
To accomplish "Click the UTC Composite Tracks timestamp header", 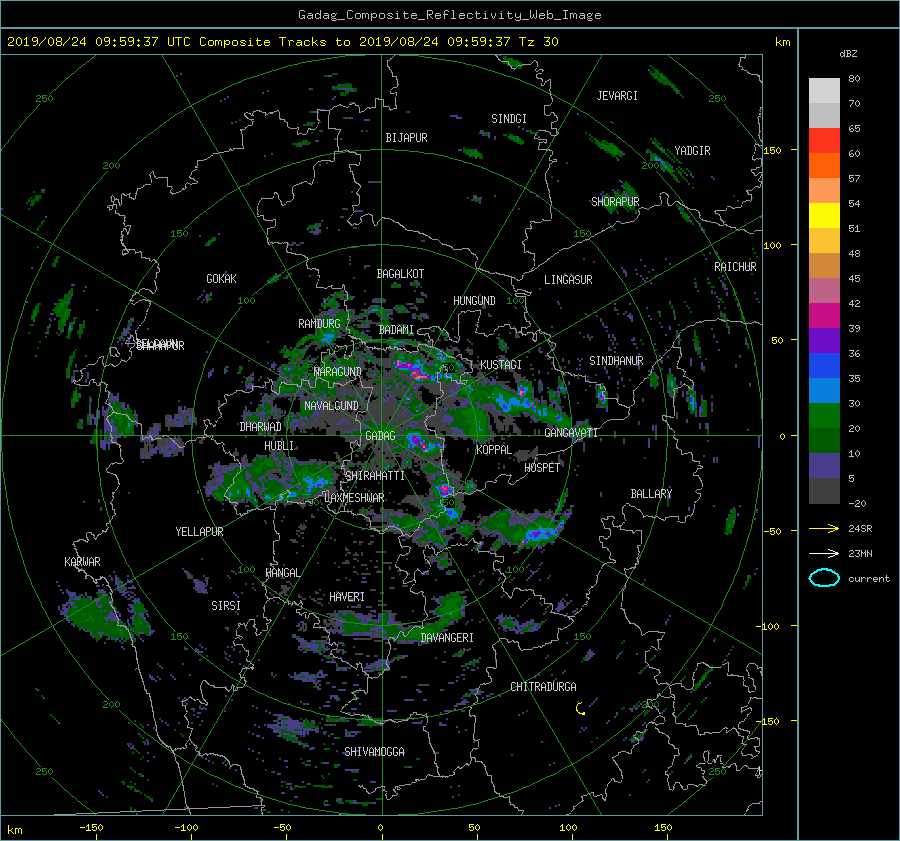I will (282, 42).
